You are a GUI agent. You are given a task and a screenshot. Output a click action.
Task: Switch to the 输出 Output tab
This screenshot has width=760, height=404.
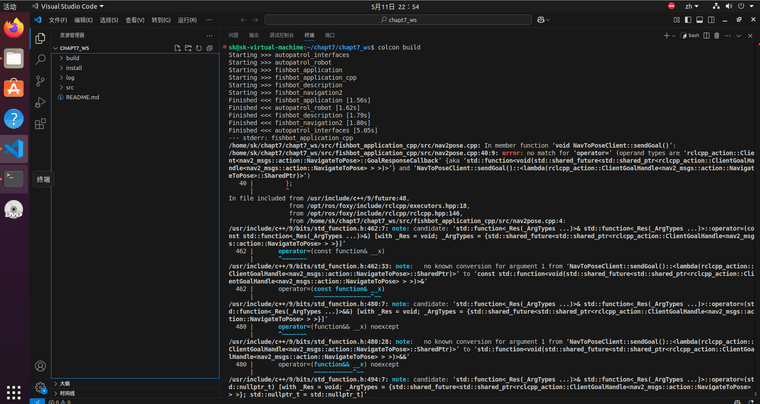pyautogui.click(x=253, y=35)
